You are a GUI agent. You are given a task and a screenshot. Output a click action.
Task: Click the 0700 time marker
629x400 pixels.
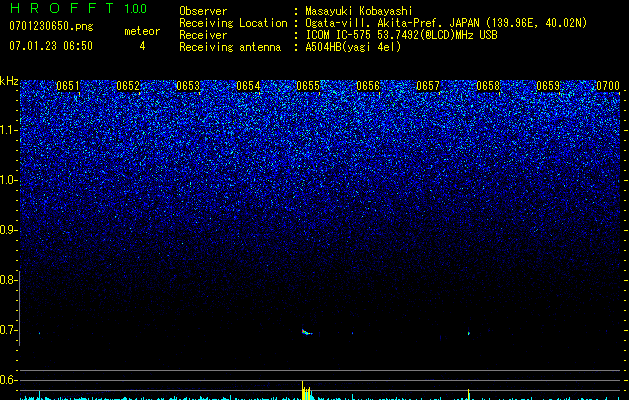coord(608,86)
